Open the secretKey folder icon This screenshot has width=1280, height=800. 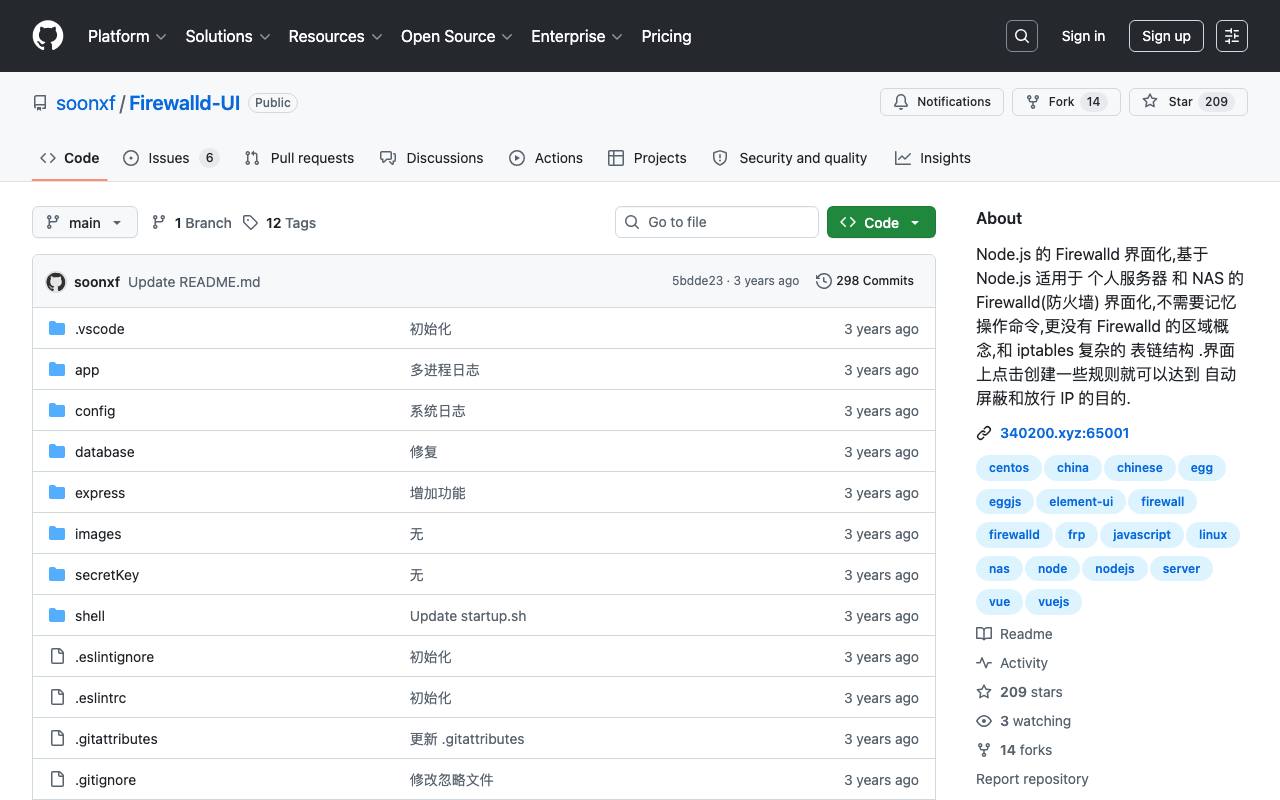57,574
